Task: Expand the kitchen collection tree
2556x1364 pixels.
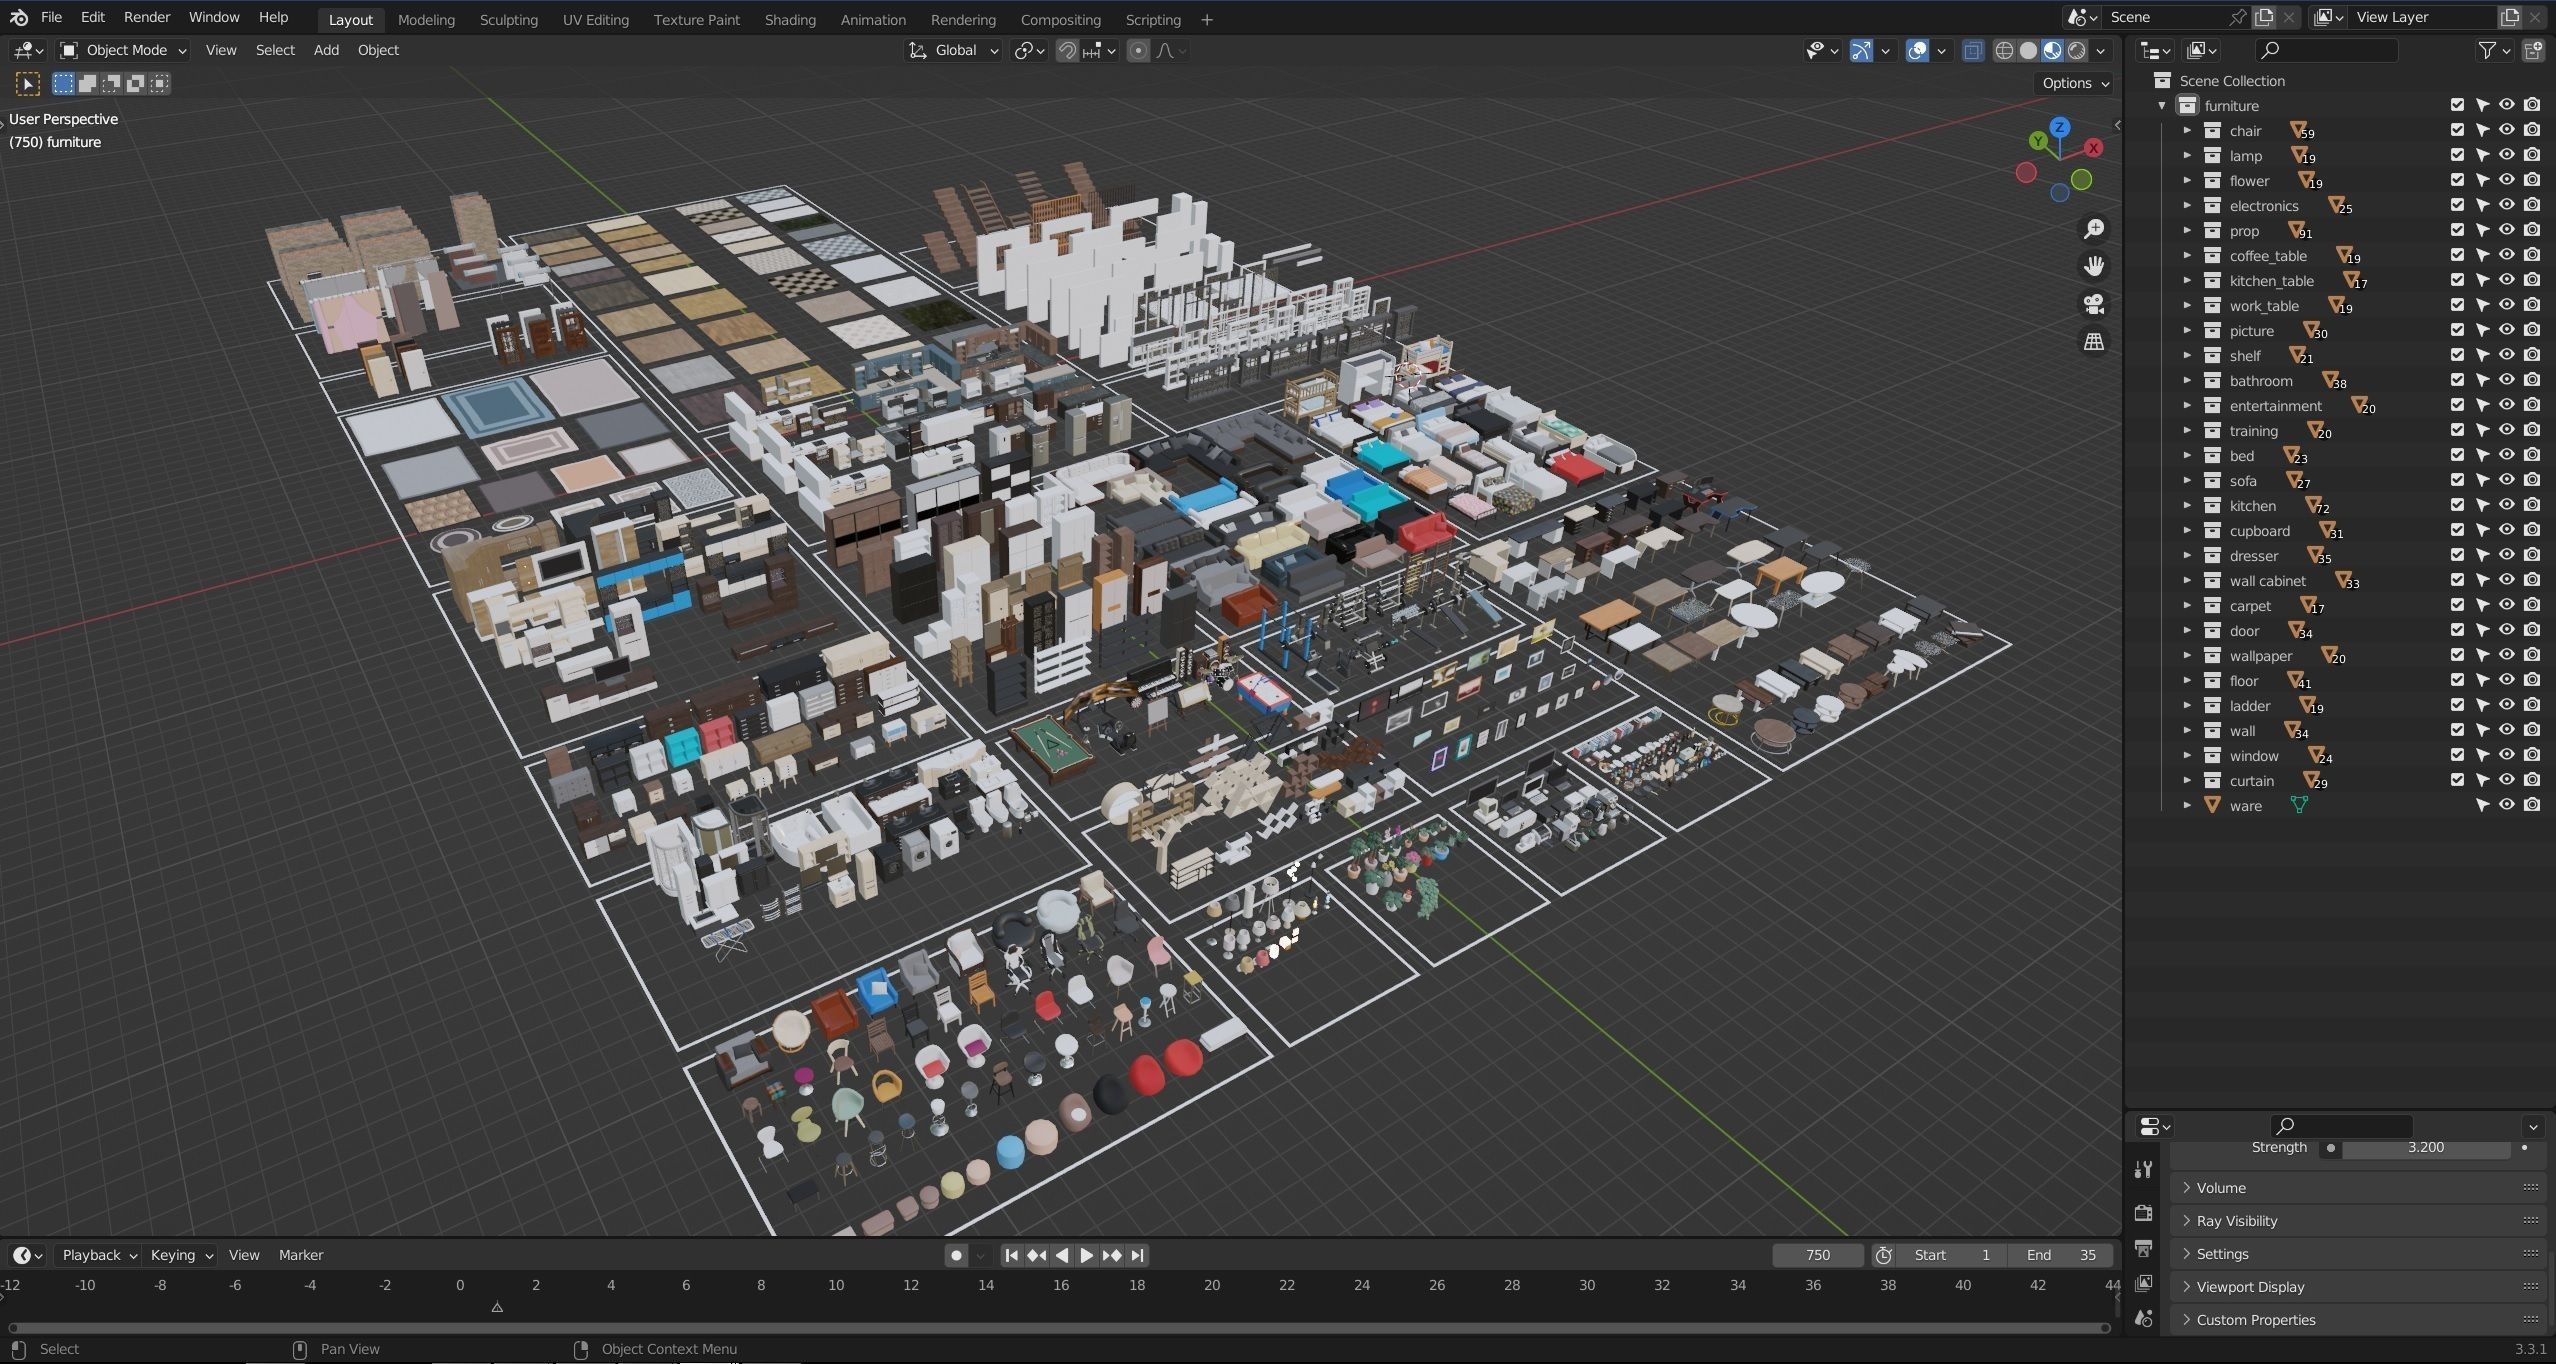Action: (2187, 506)
